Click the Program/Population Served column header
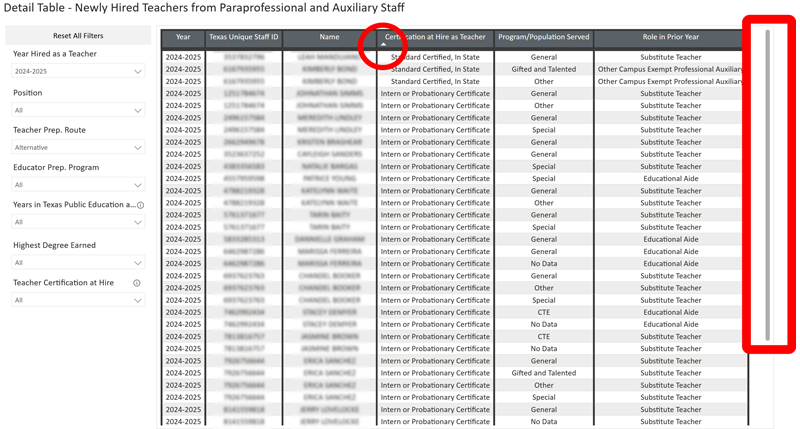The width and height of the screenshot is (800, 429). [x=544, y=37]
